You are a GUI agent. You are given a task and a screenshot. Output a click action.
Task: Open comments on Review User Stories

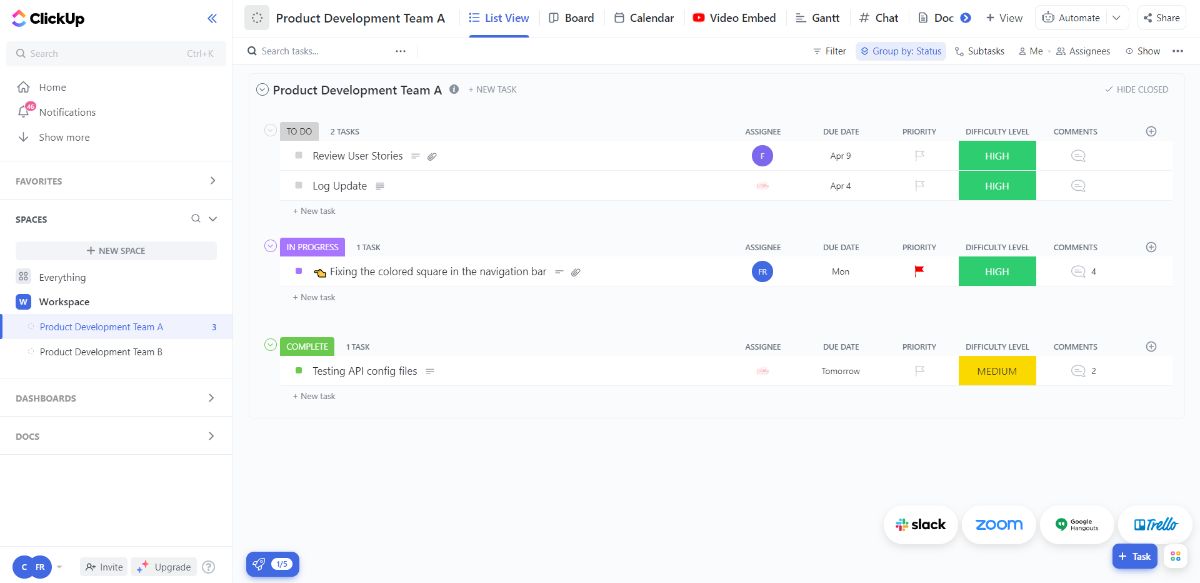(1078, 156)
